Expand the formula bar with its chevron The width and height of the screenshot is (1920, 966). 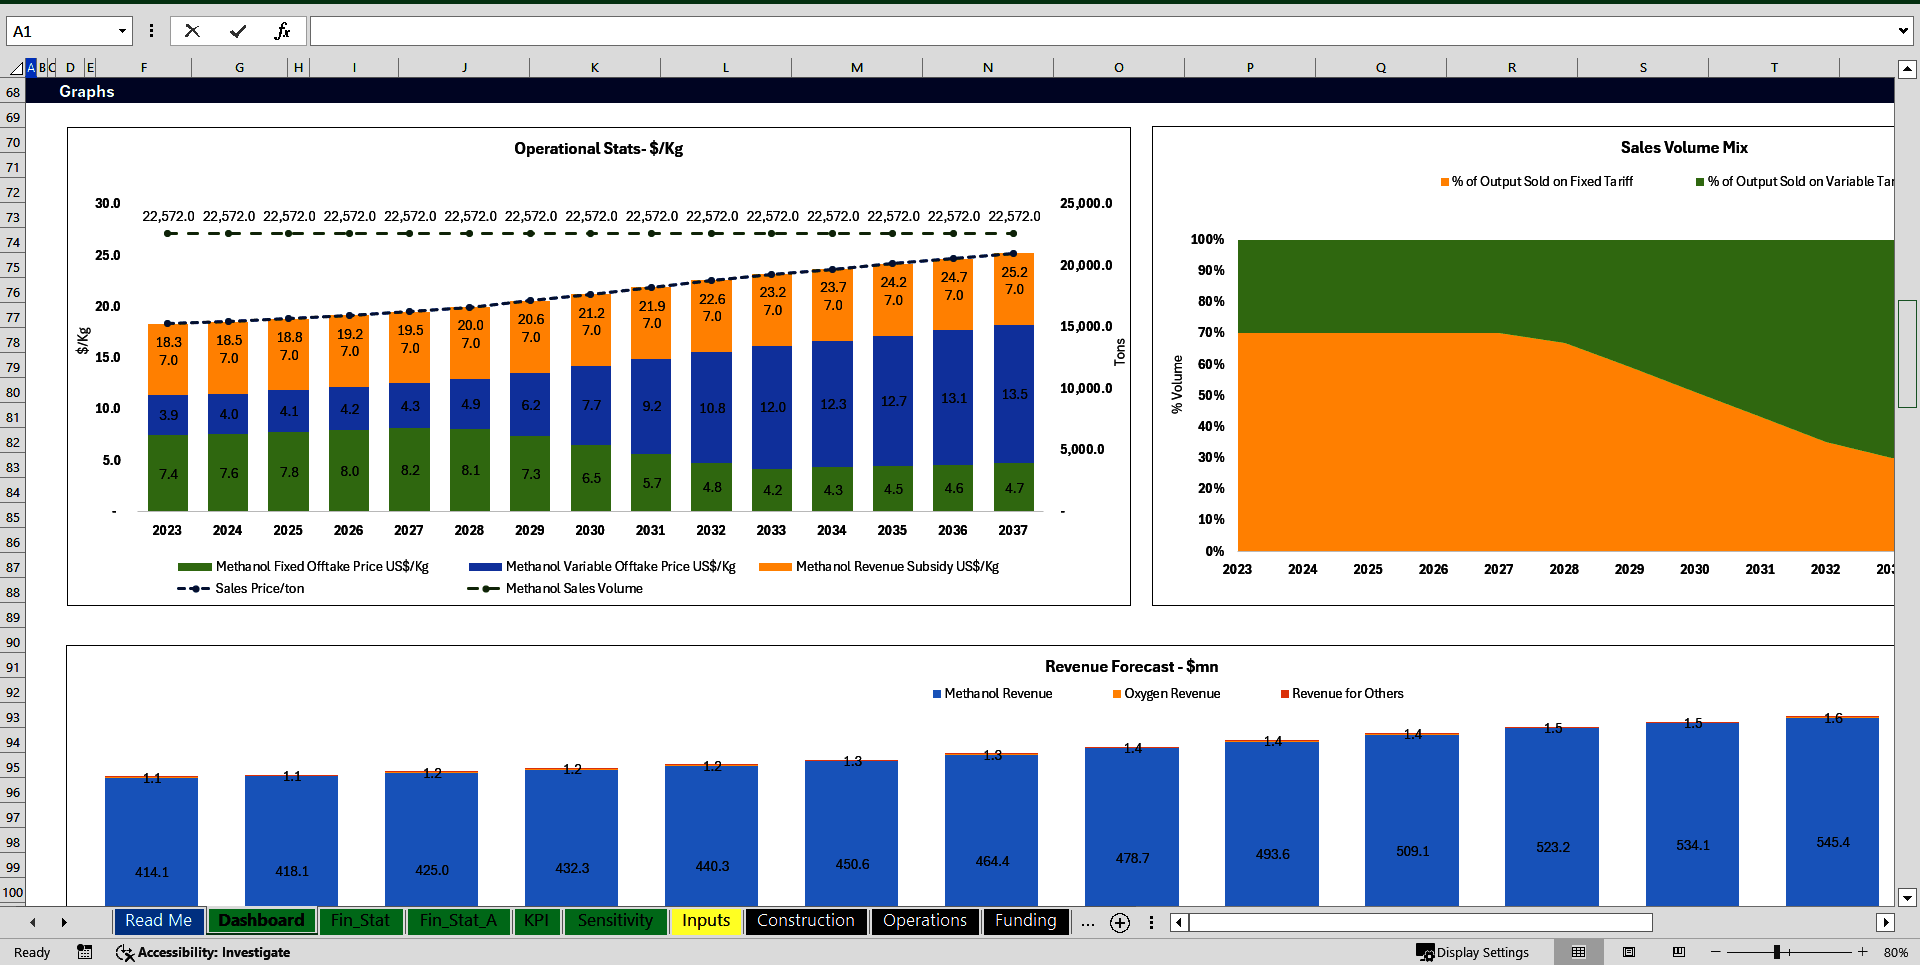[1905, 30]
